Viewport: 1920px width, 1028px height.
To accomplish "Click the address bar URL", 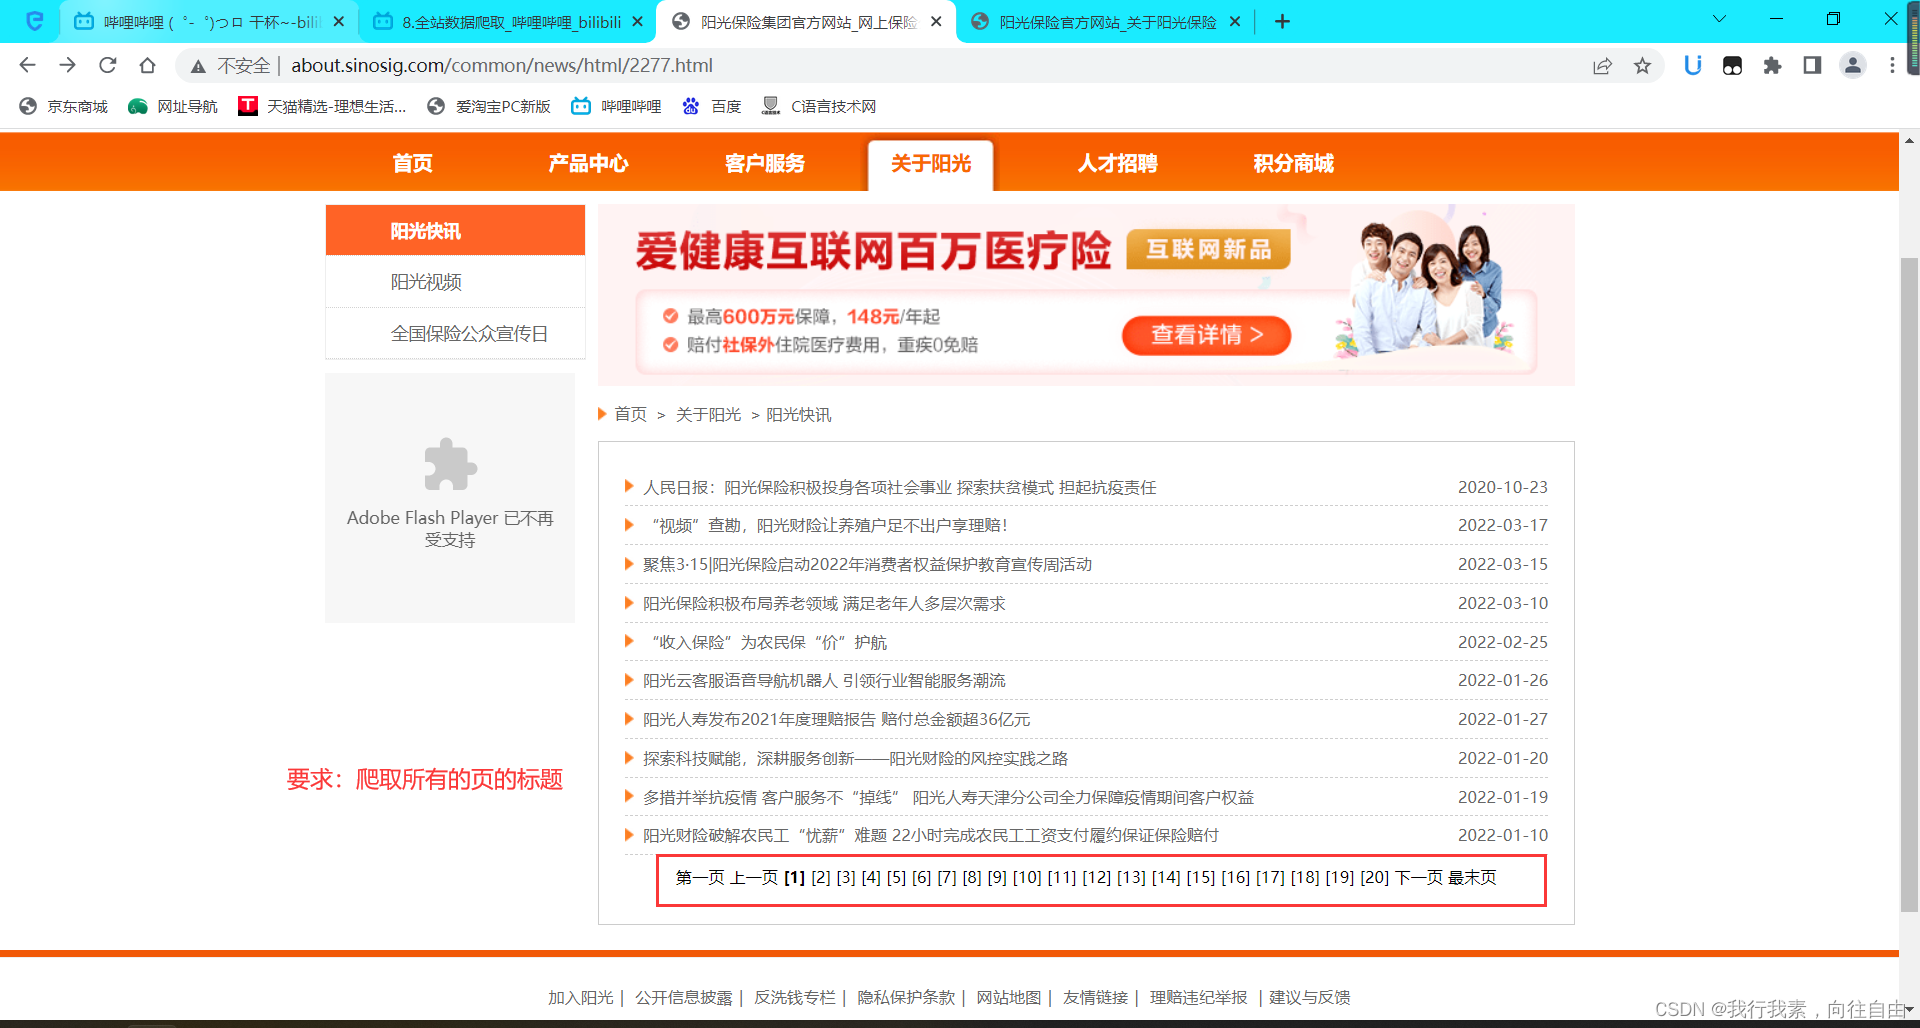I will [502, 65].
